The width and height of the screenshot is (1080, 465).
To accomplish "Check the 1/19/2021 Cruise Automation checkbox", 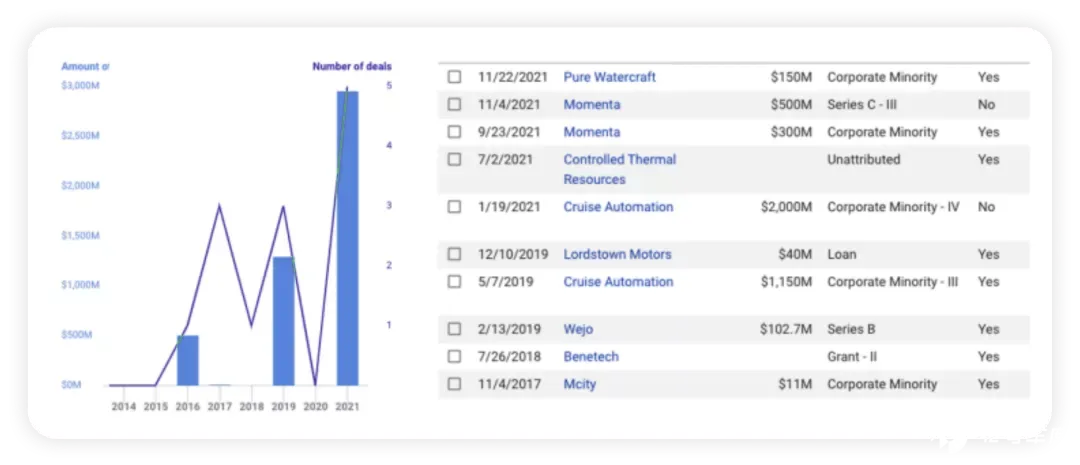I will pos(455,207).
